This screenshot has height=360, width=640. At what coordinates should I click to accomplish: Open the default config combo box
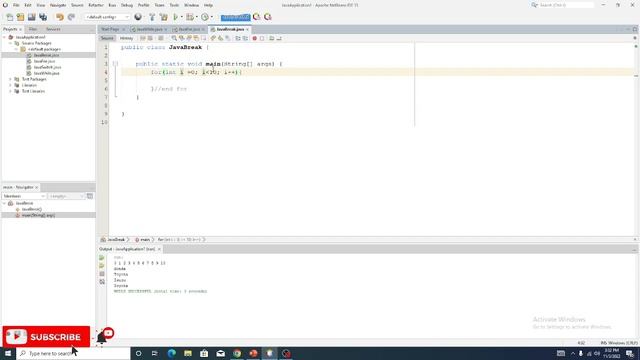[x=108, y=17]
